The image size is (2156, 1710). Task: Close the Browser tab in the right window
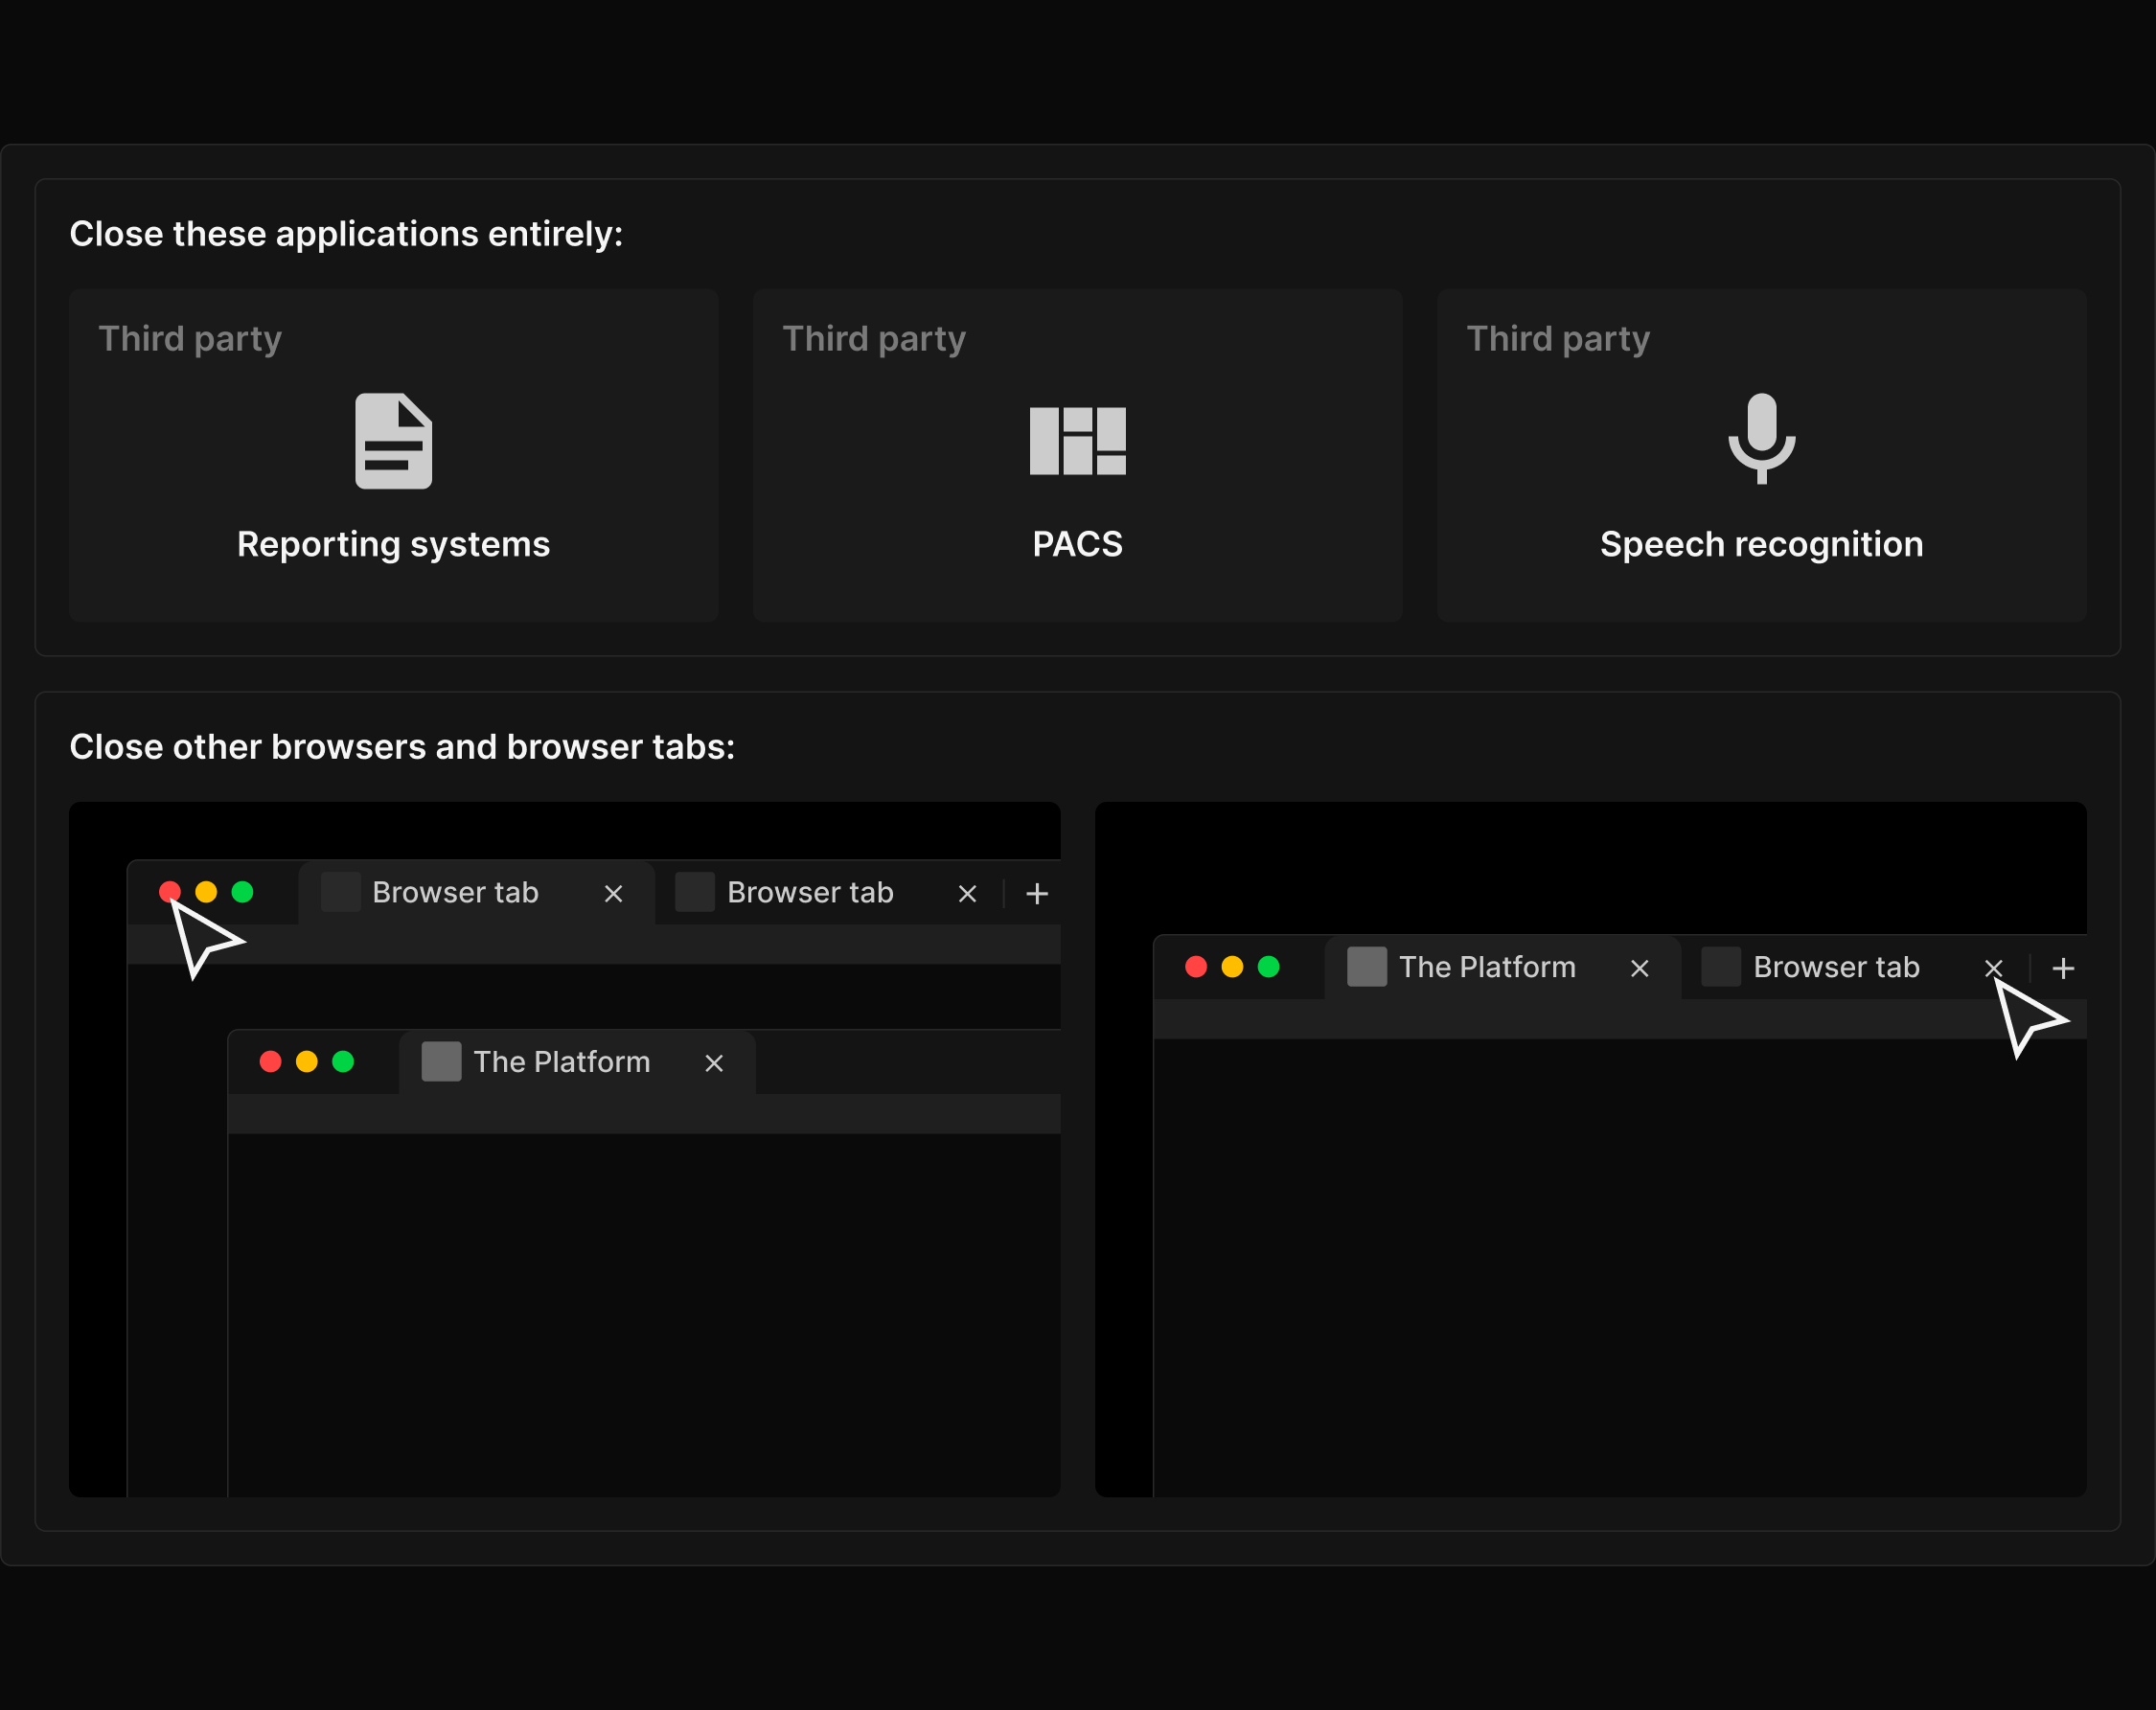pyautogui.click(x=1993, y=968)
